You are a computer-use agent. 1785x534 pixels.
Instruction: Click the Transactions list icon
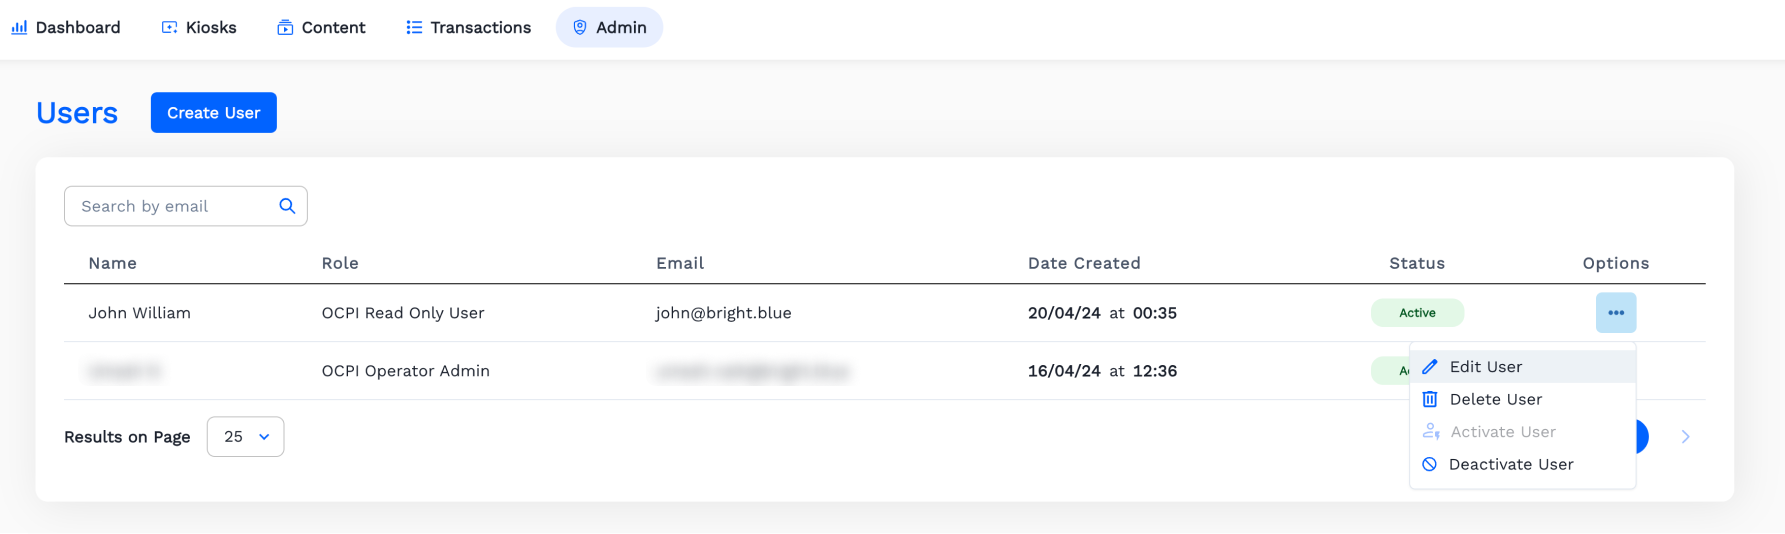[x=414, y=28]
